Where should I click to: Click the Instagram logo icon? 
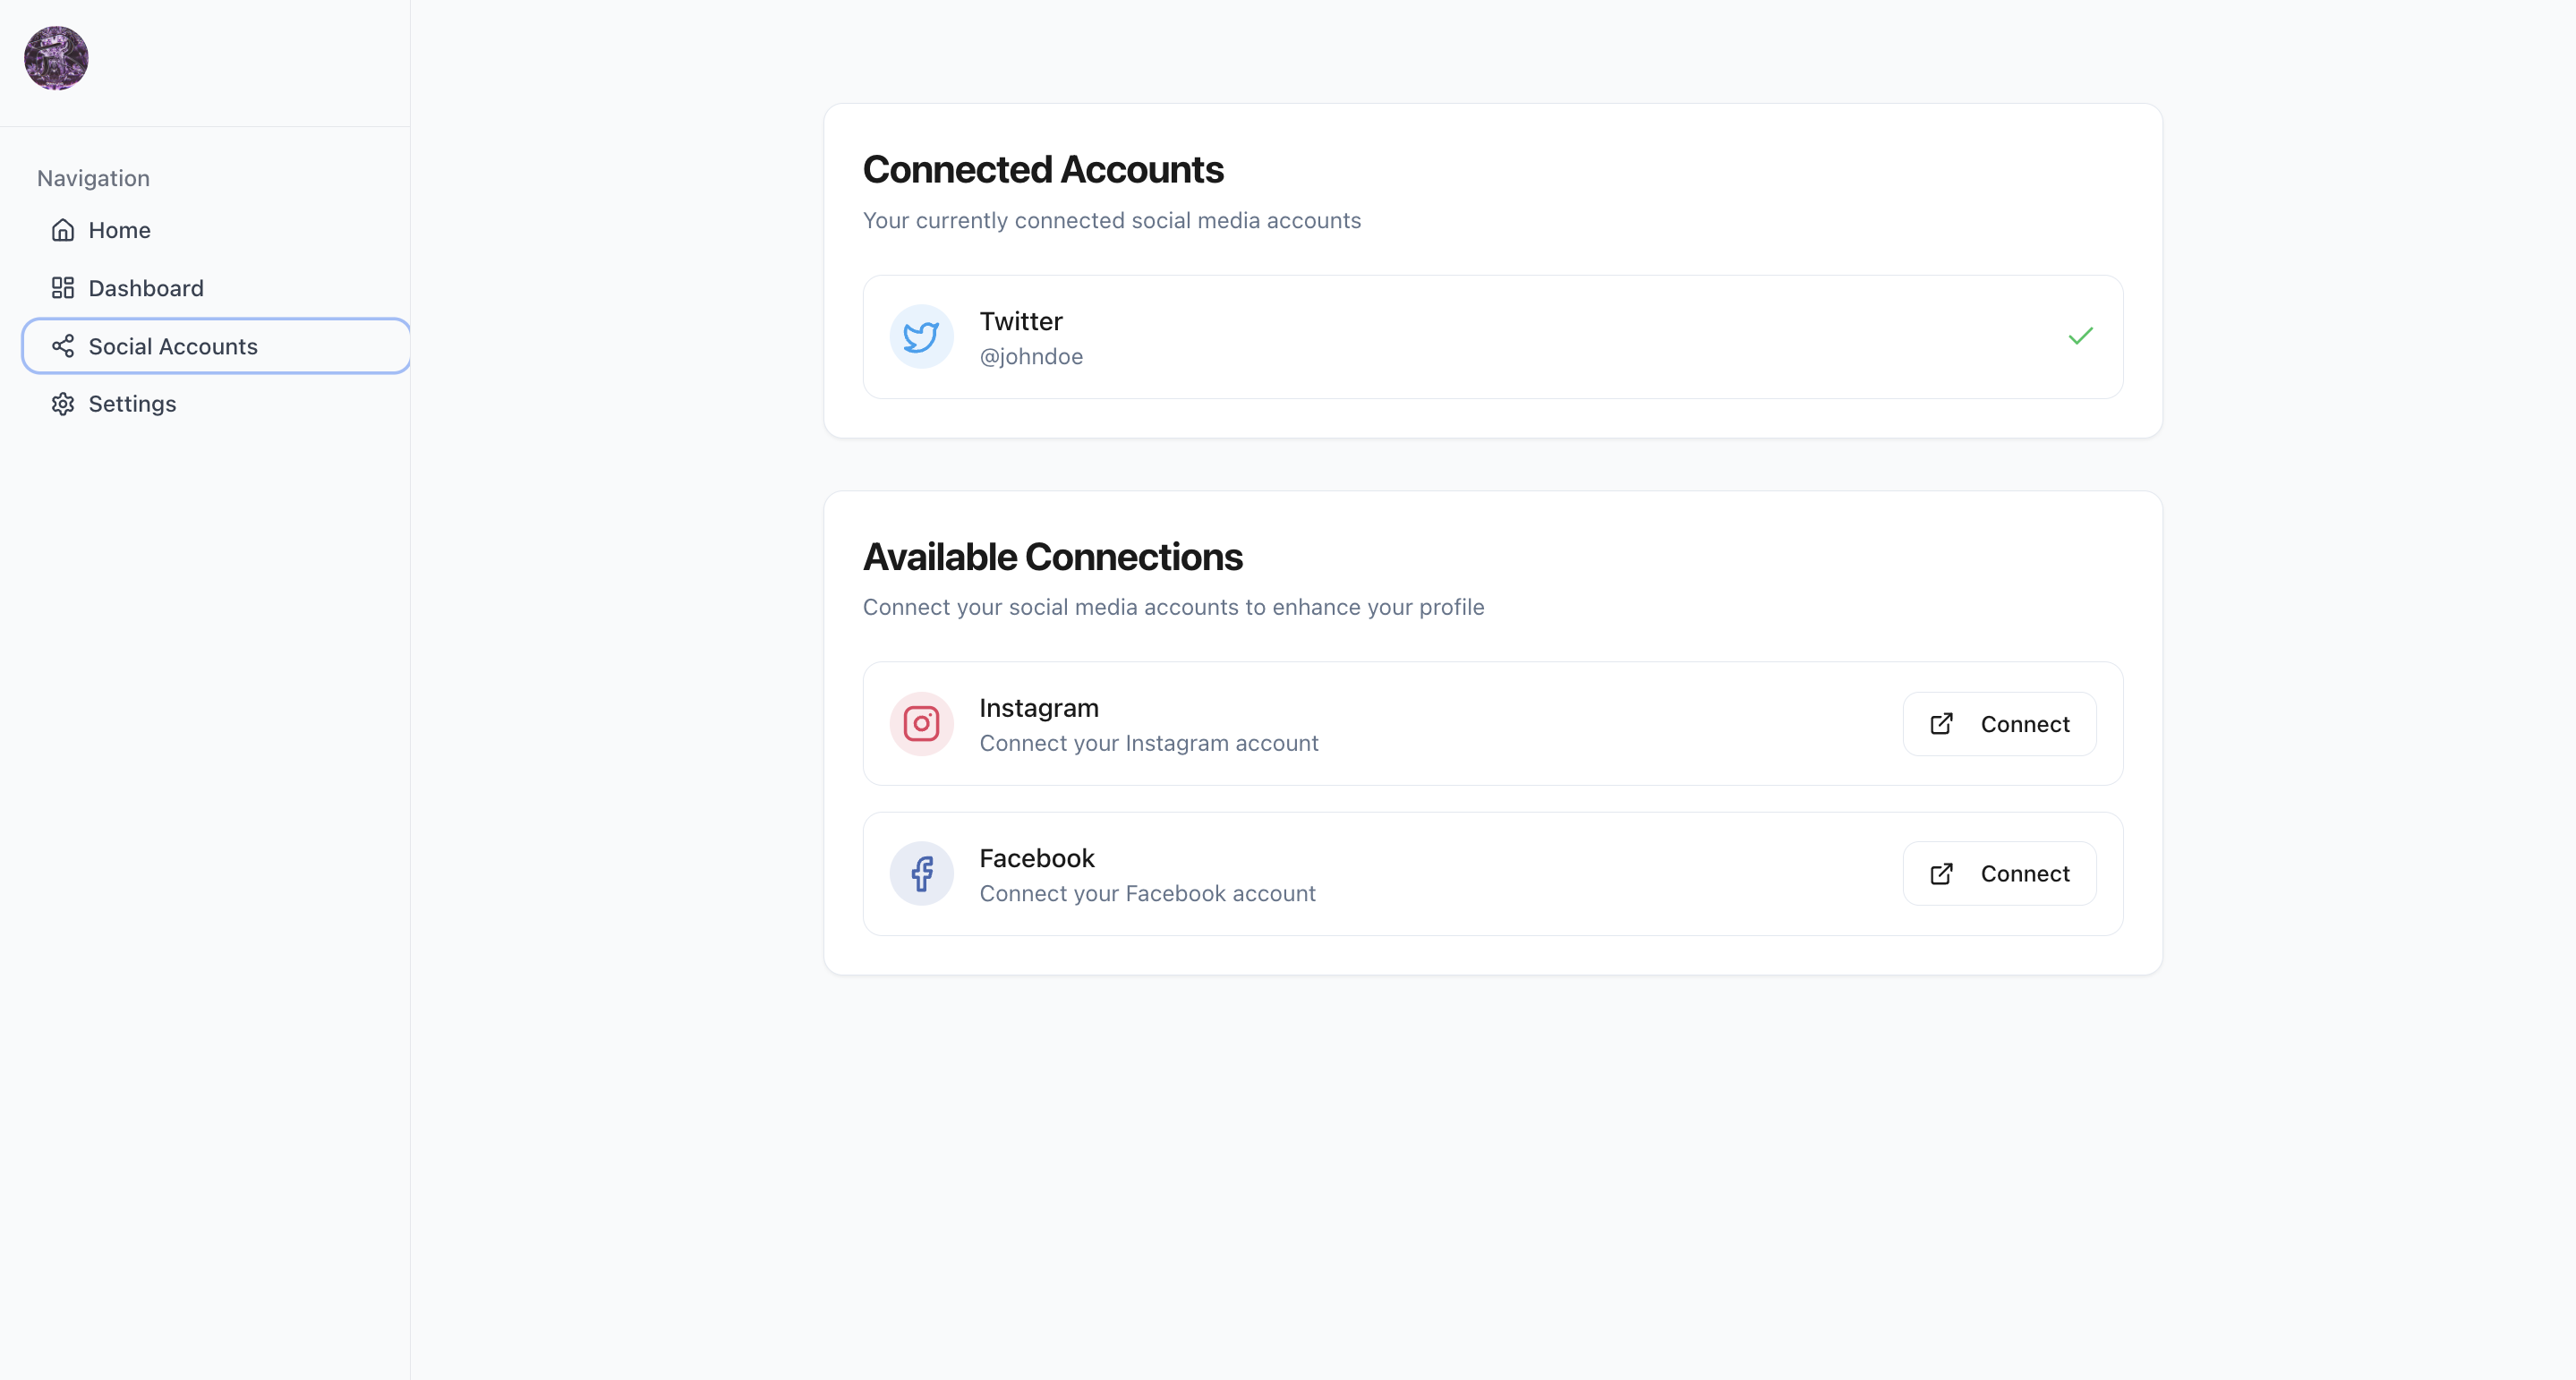point(920,723)
